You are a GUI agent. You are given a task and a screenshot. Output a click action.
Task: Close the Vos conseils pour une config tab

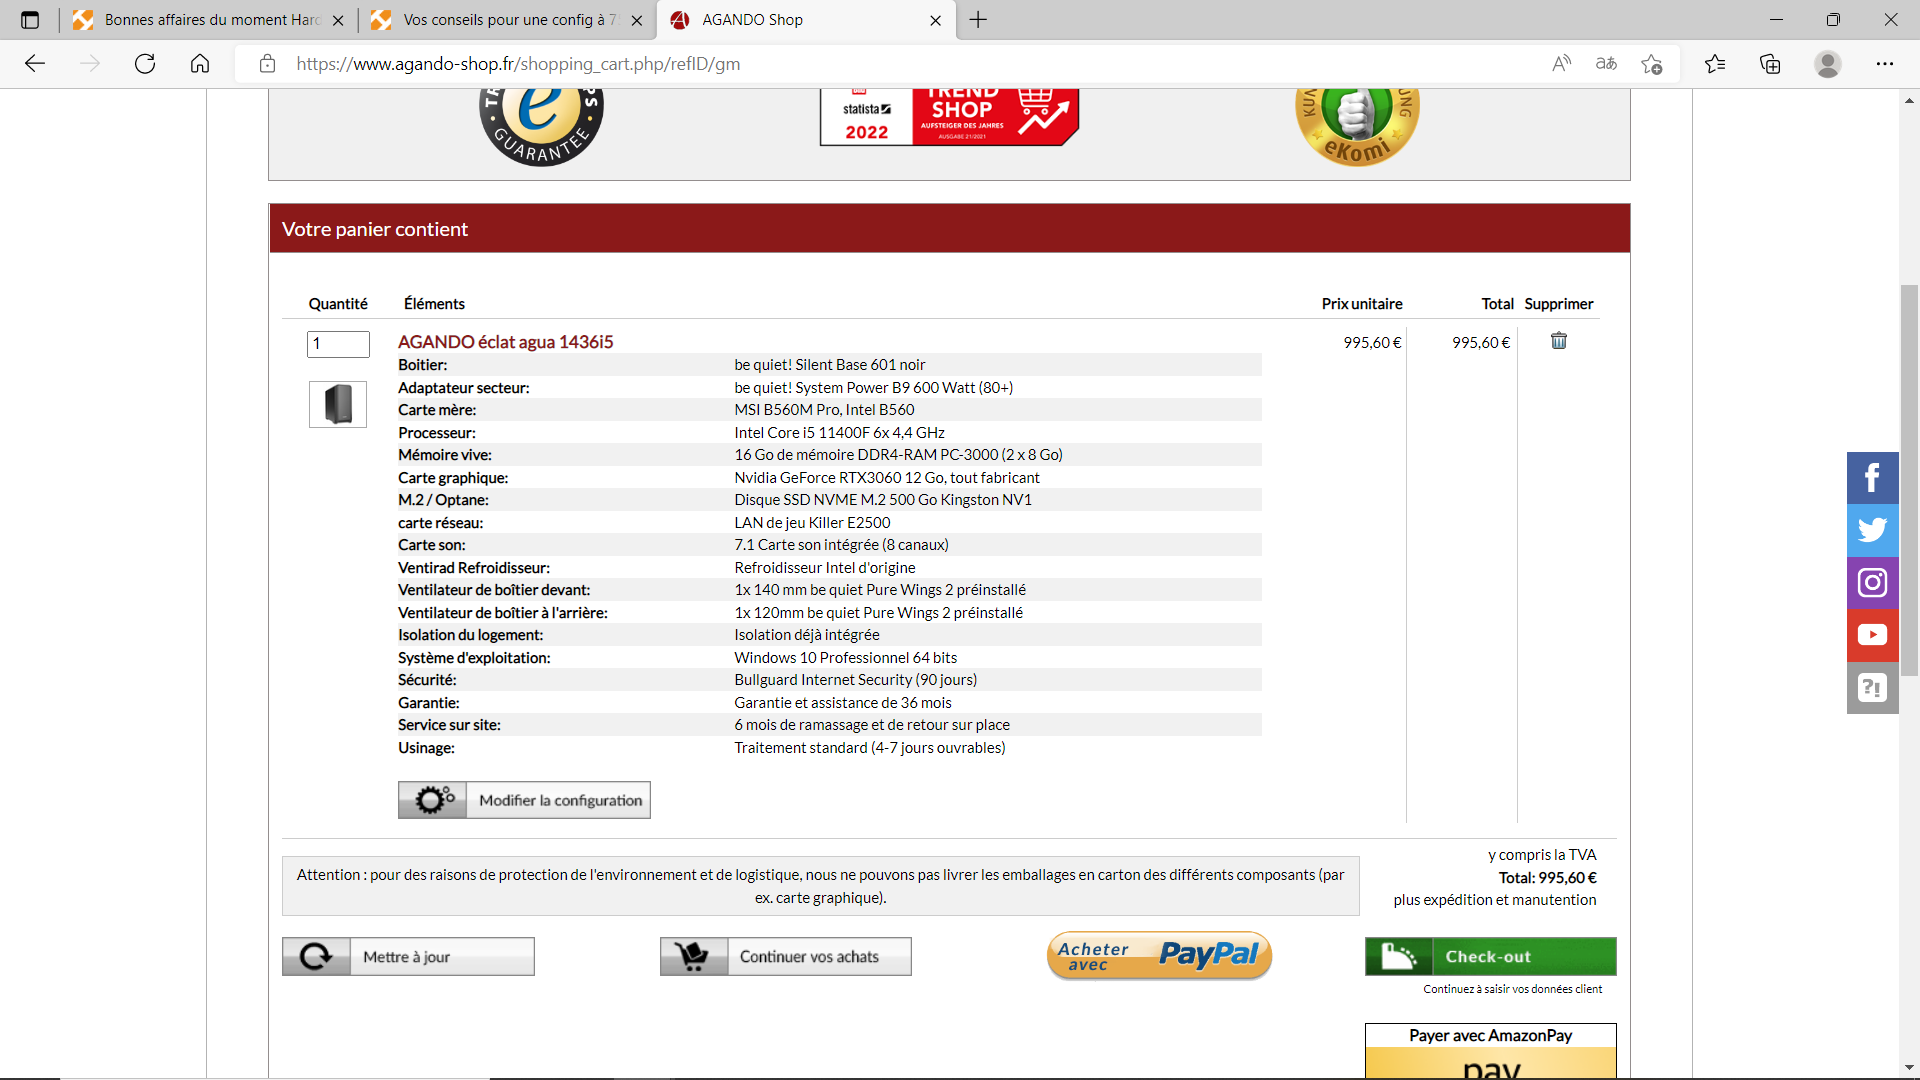tap(637, 20)
